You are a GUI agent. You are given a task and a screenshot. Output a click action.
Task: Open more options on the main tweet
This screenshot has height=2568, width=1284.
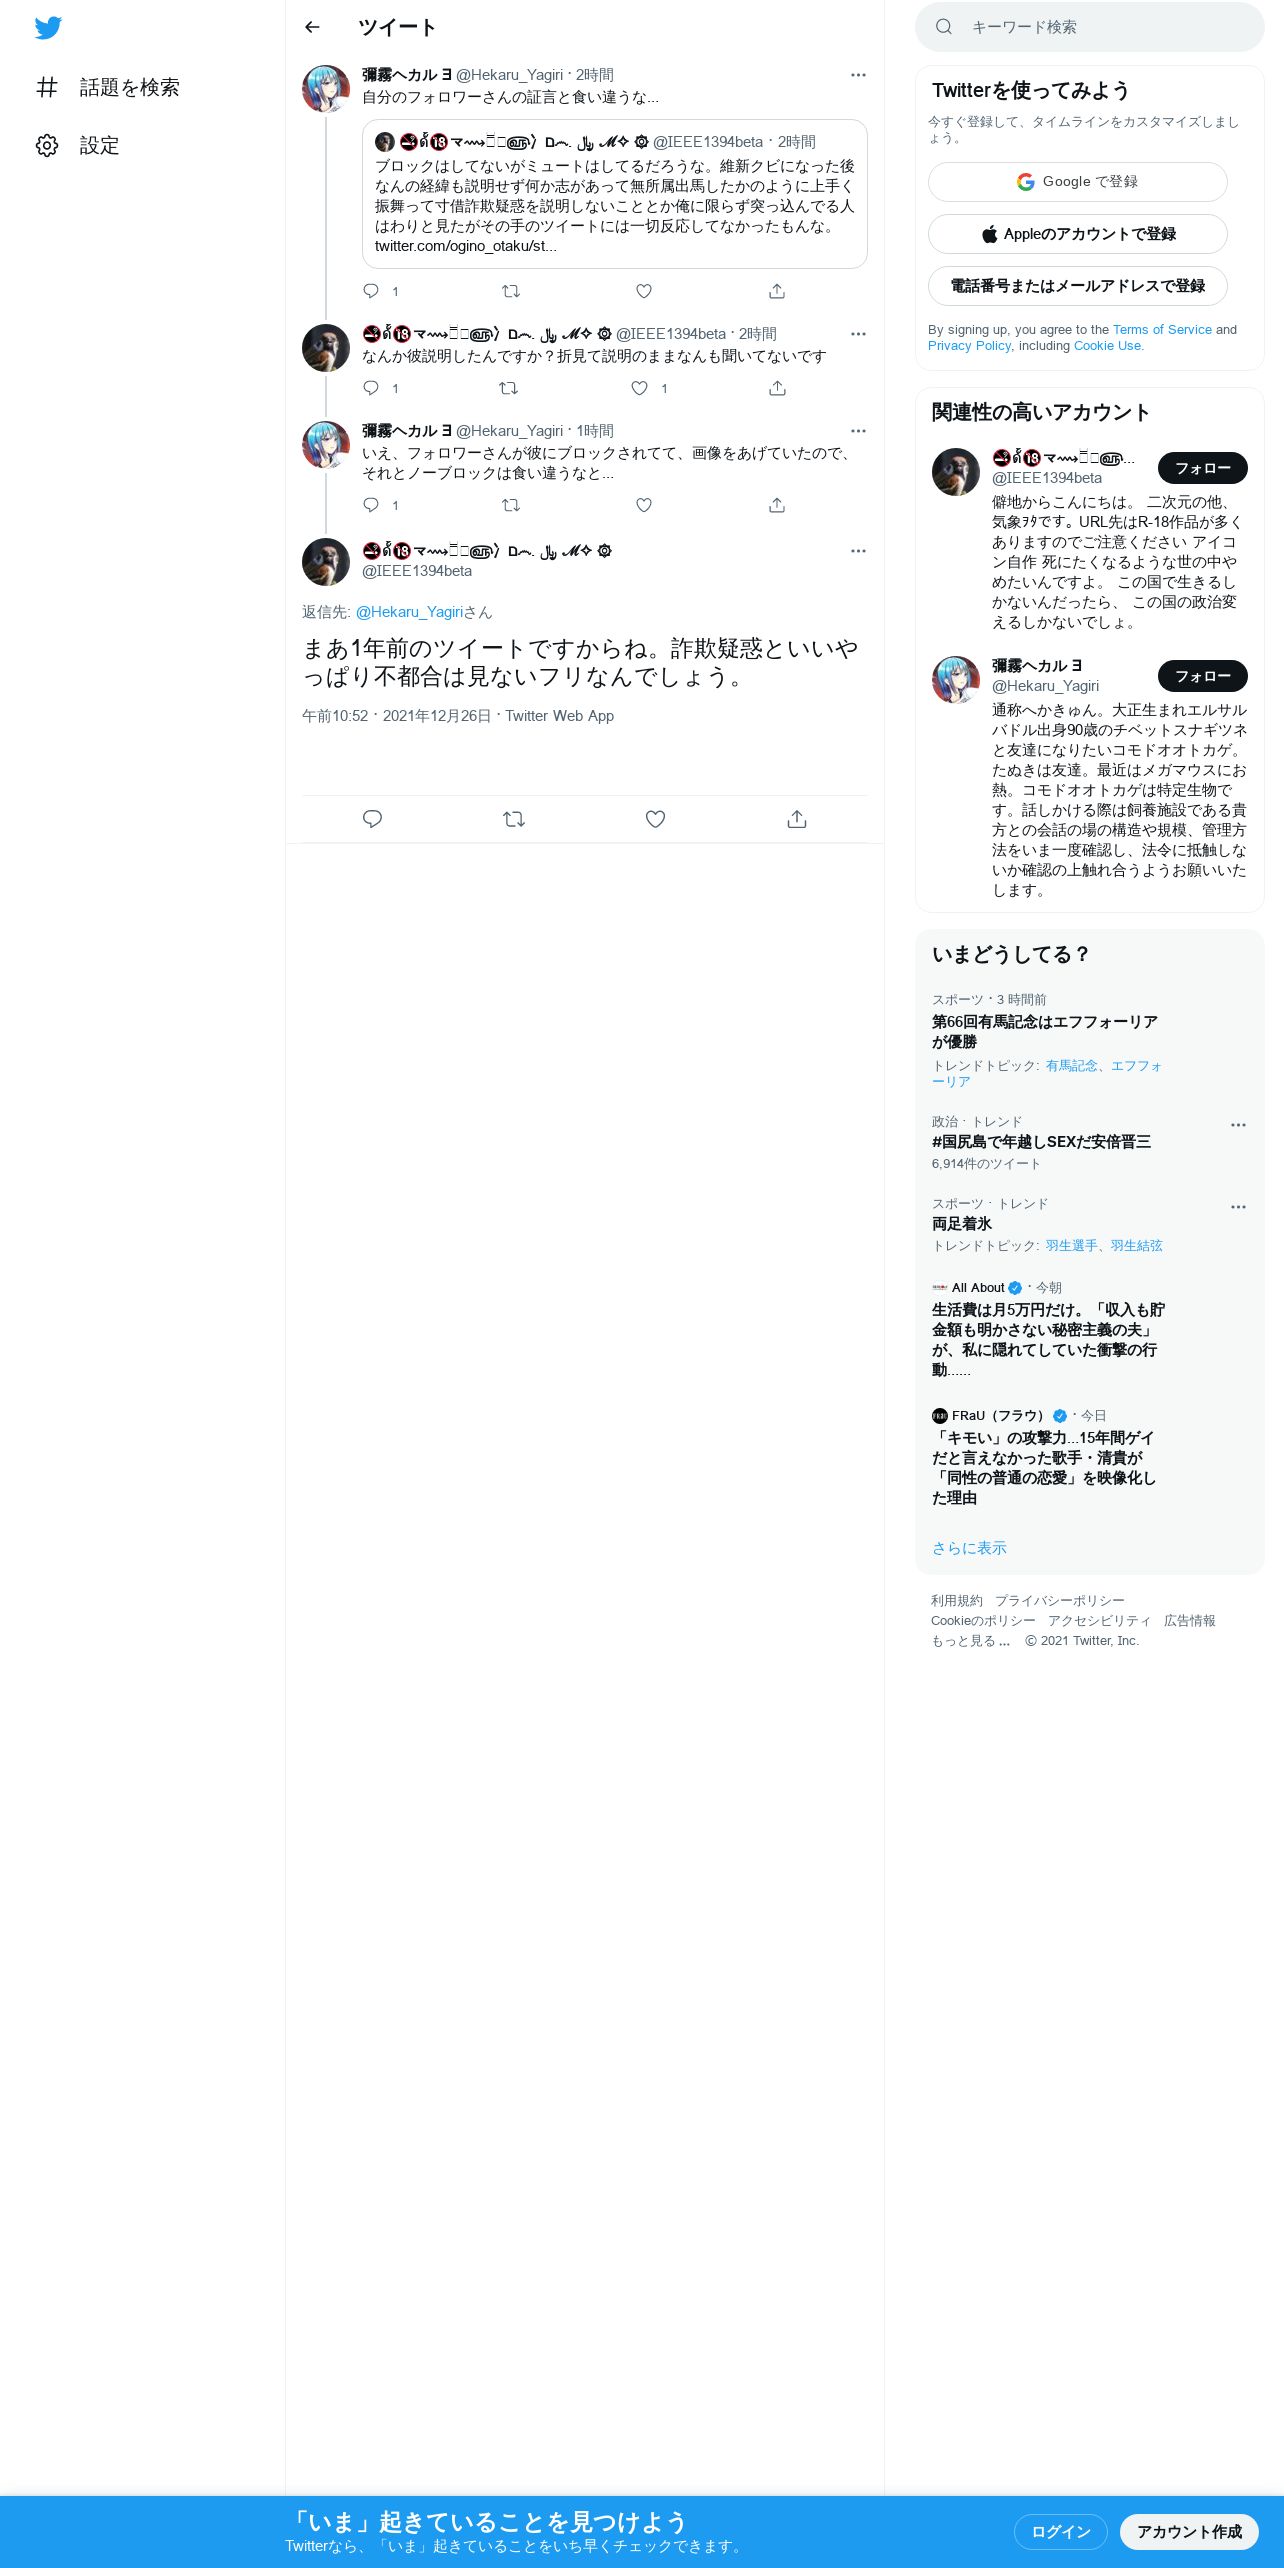pyautogui.click(x=858, y=551)
